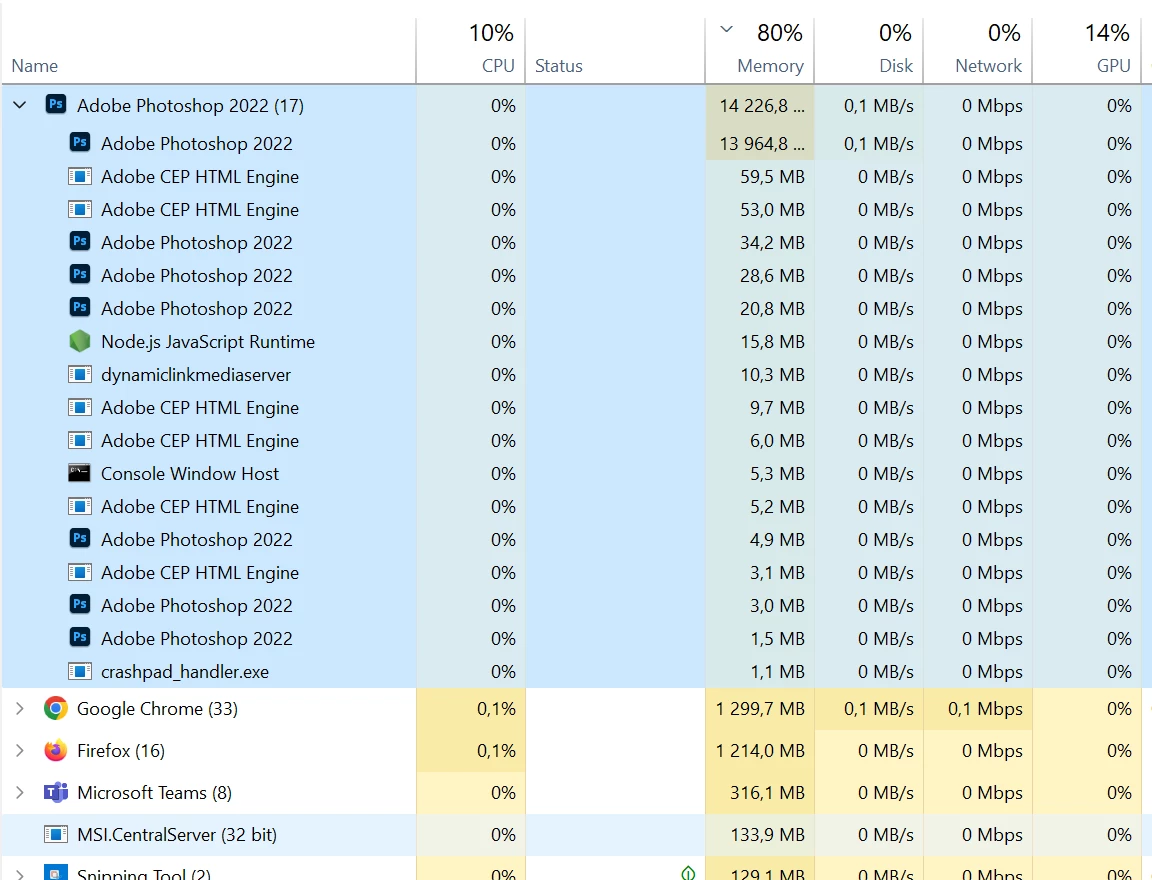The height and width of the screenshot is (880, 1152).
Task: Click the MSI.CentralServer process icon
Action: click(56, 834)
